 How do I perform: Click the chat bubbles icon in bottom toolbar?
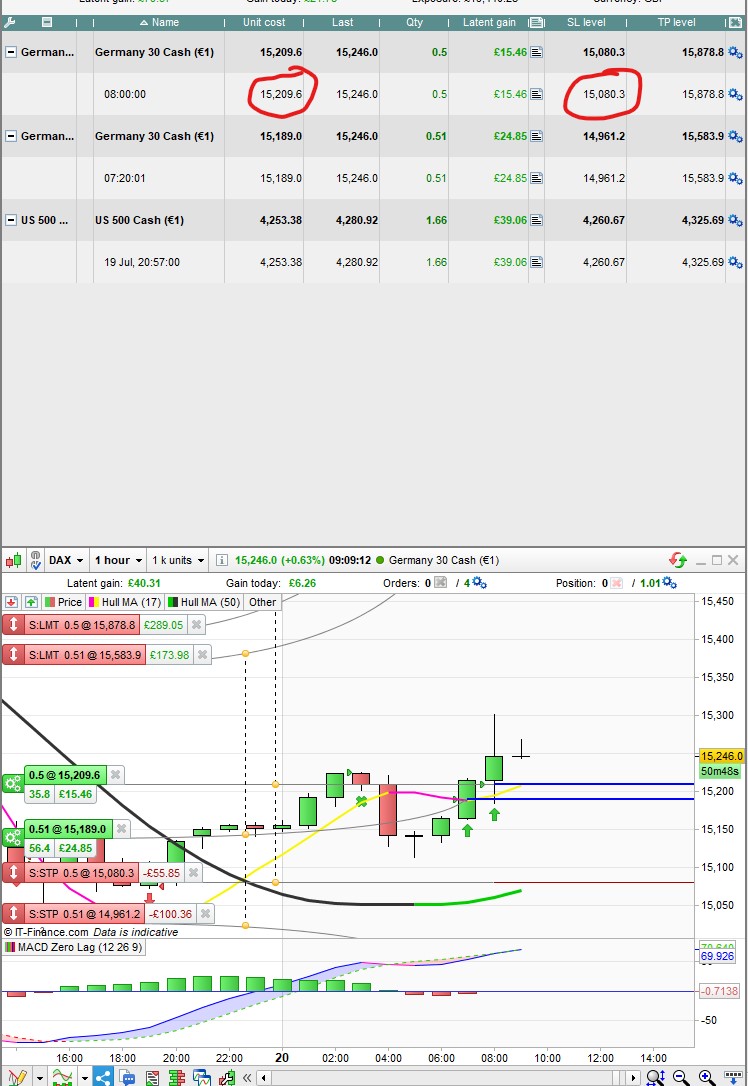127,1077
